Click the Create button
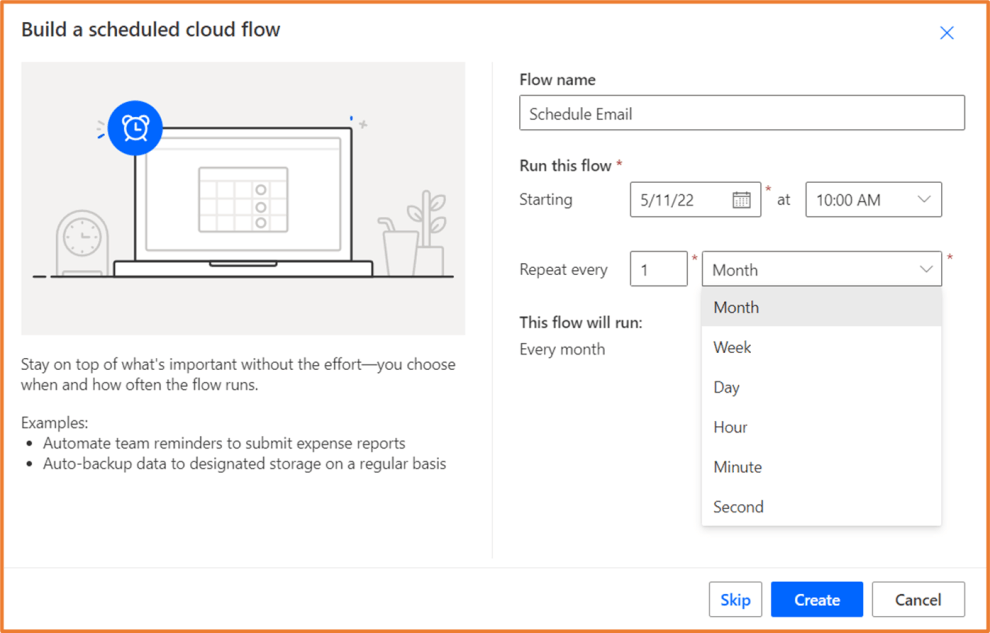Image resolution: width=990 pixels, height=633 pixels. (x=817, y=599)
